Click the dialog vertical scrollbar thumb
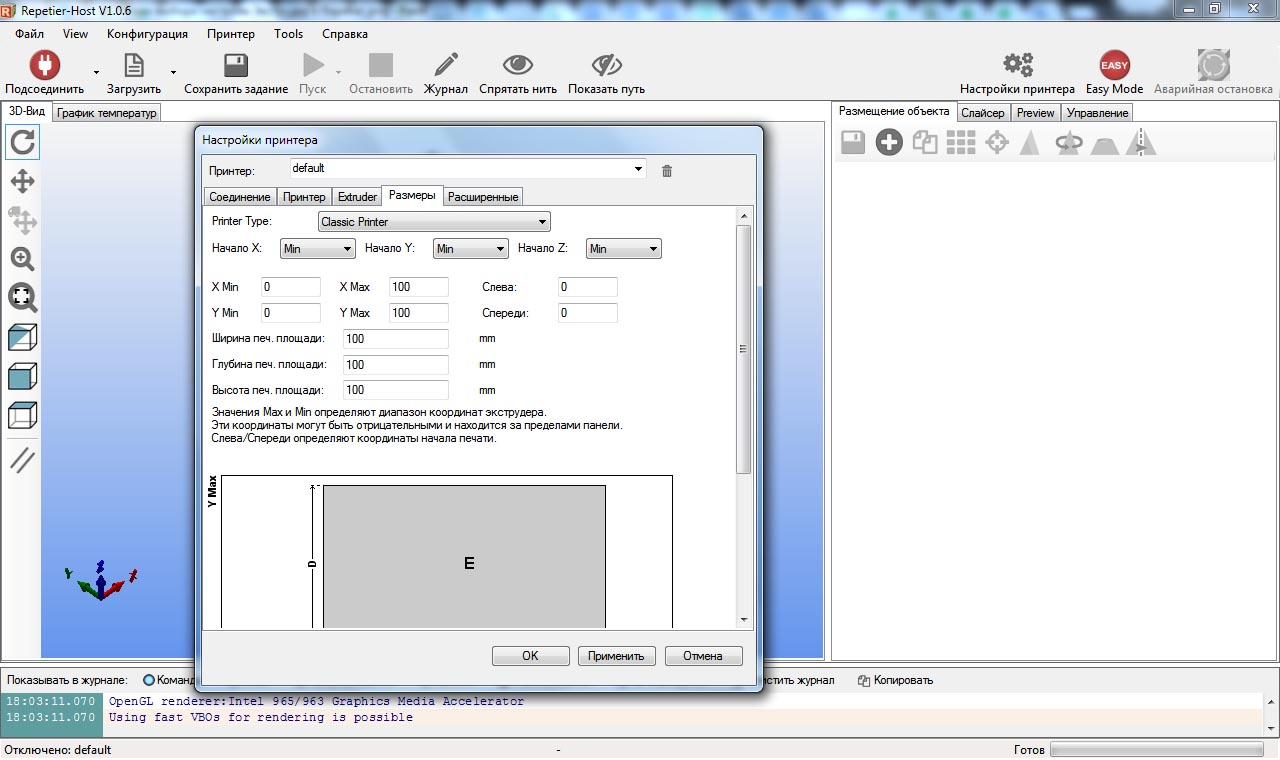The image size is (1280, 760). [x=743, y=349]
